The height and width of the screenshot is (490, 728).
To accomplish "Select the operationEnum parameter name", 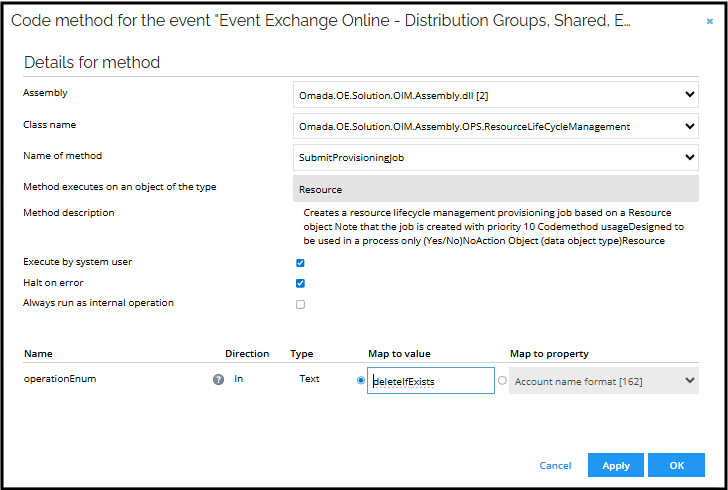I will 59,379.
